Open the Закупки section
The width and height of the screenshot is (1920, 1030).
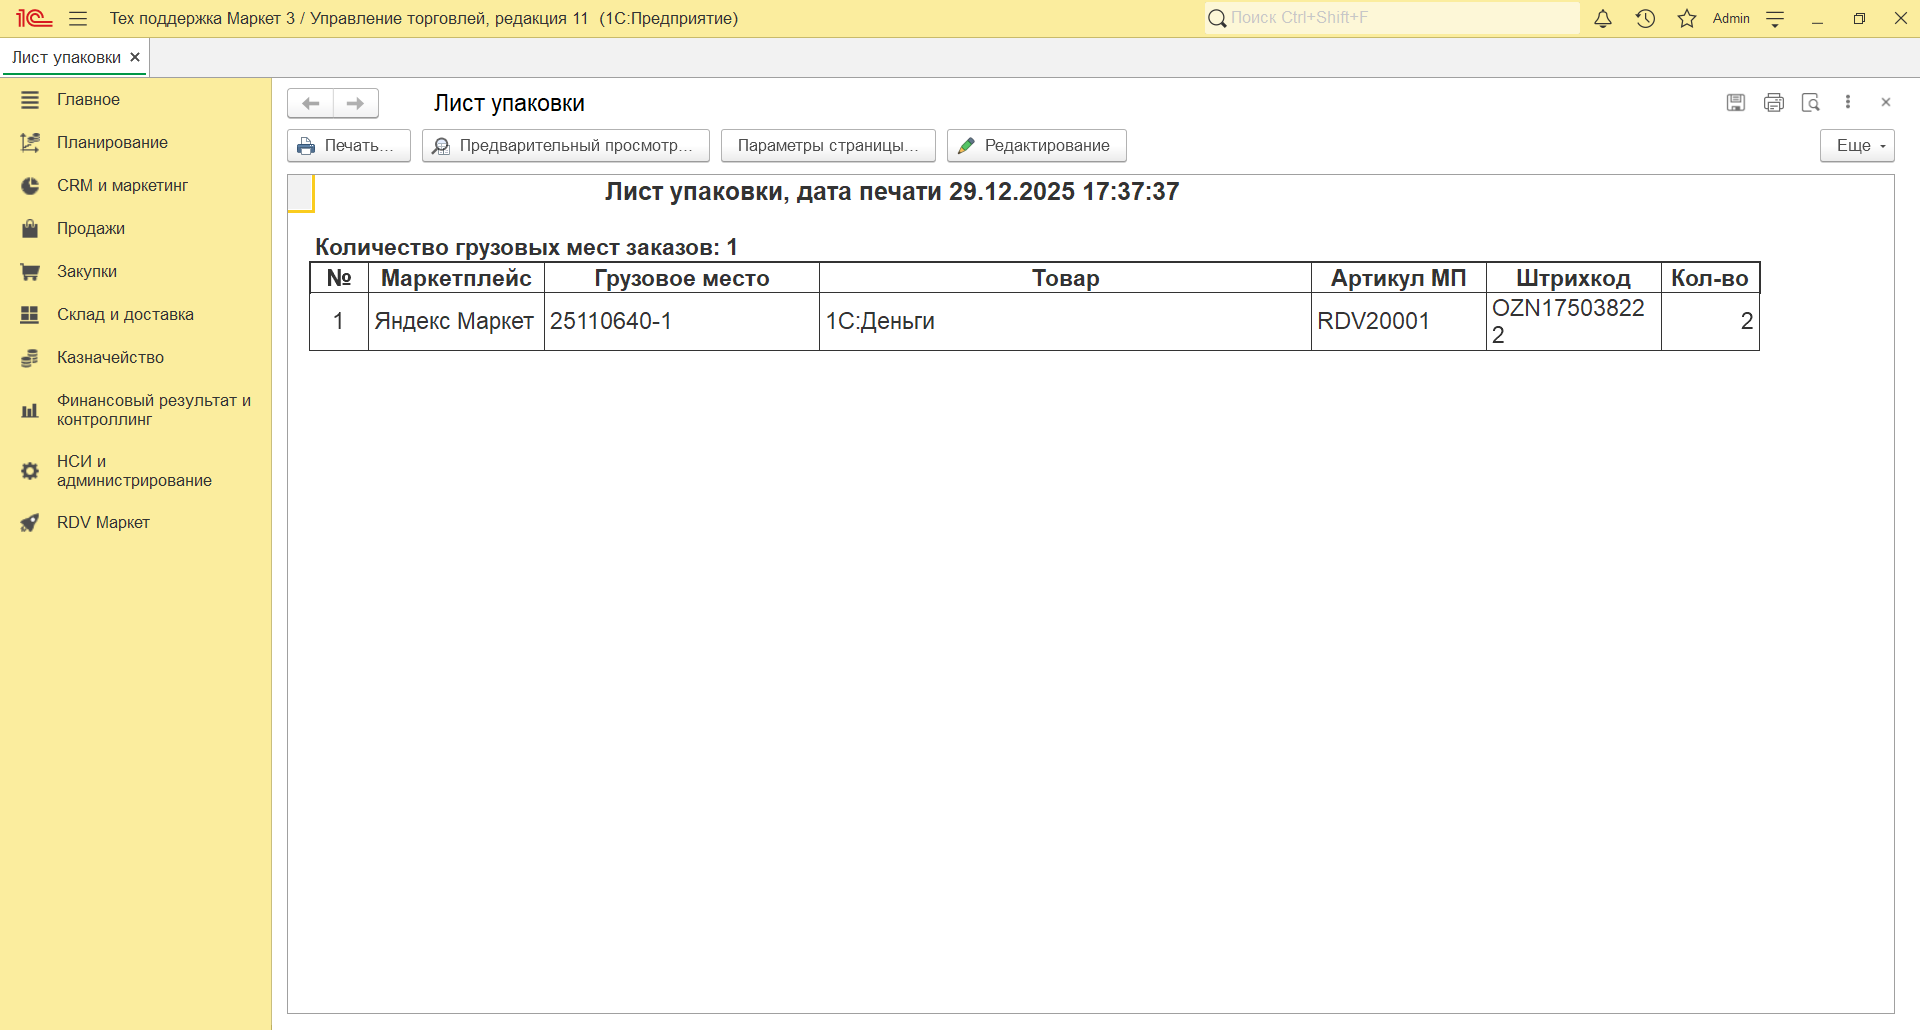[x=136, y=272]
